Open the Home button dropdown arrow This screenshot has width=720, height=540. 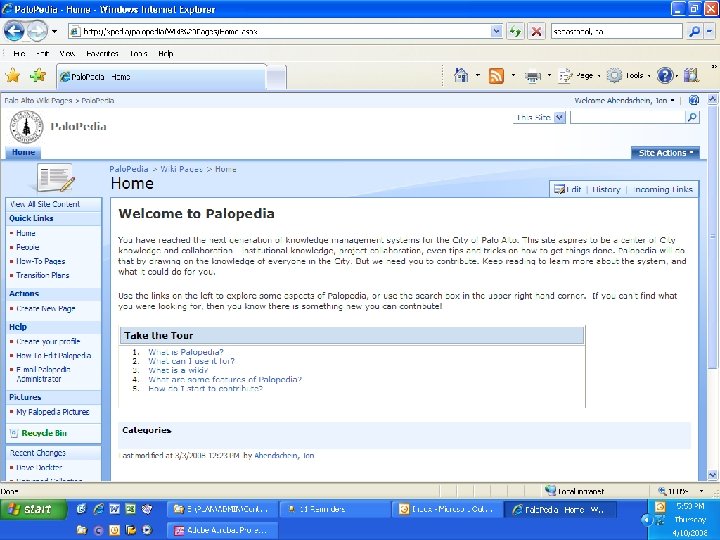pos(478,75)
